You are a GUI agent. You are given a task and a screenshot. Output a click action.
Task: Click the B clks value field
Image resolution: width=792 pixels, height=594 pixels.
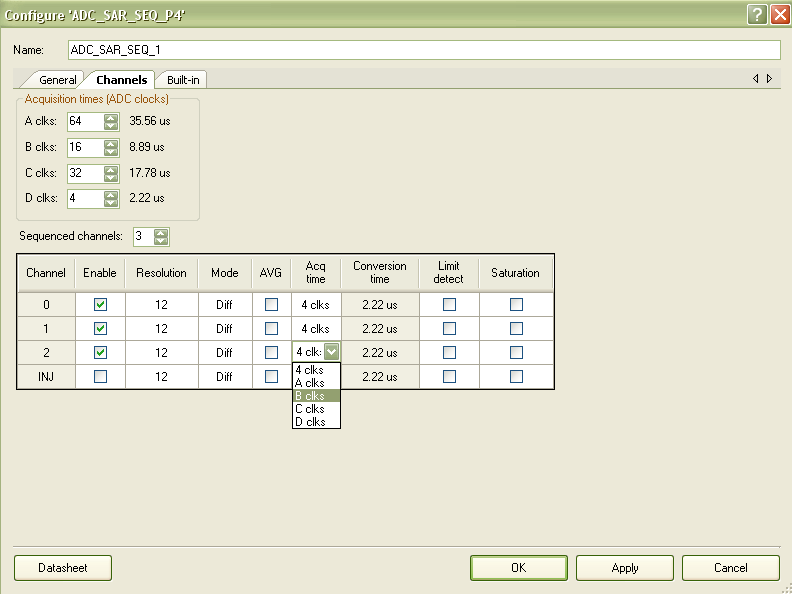(86, 147)
